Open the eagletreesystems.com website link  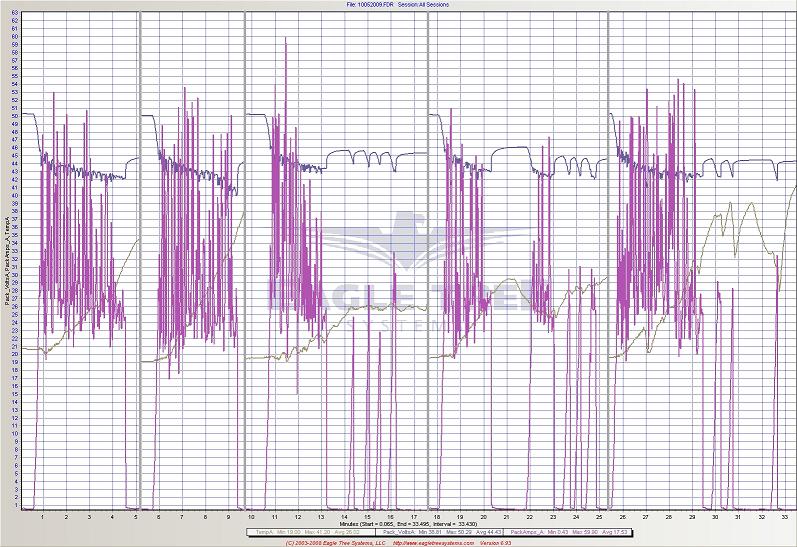click(430, 543)
